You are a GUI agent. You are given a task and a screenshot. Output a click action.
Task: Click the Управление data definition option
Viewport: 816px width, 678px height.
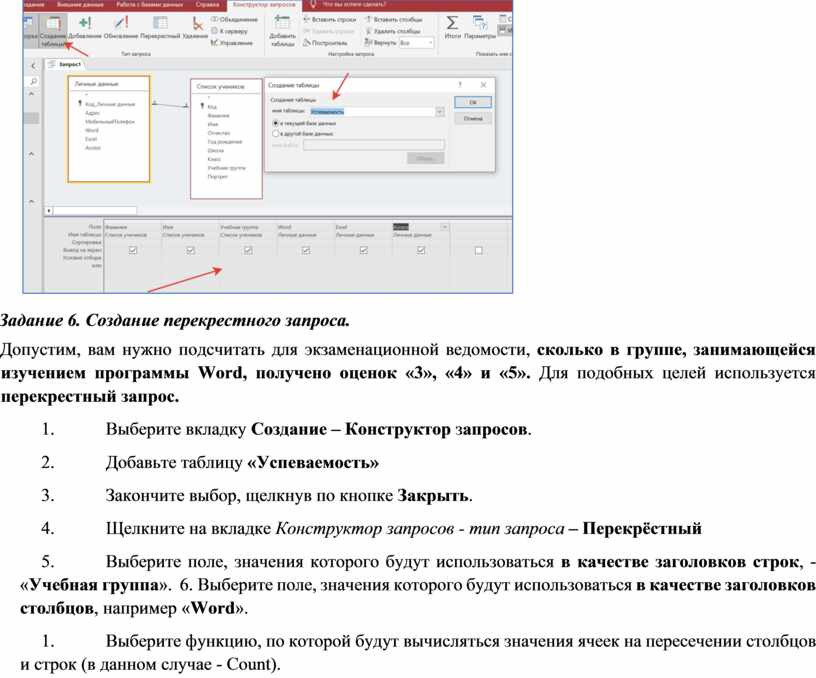232,43
